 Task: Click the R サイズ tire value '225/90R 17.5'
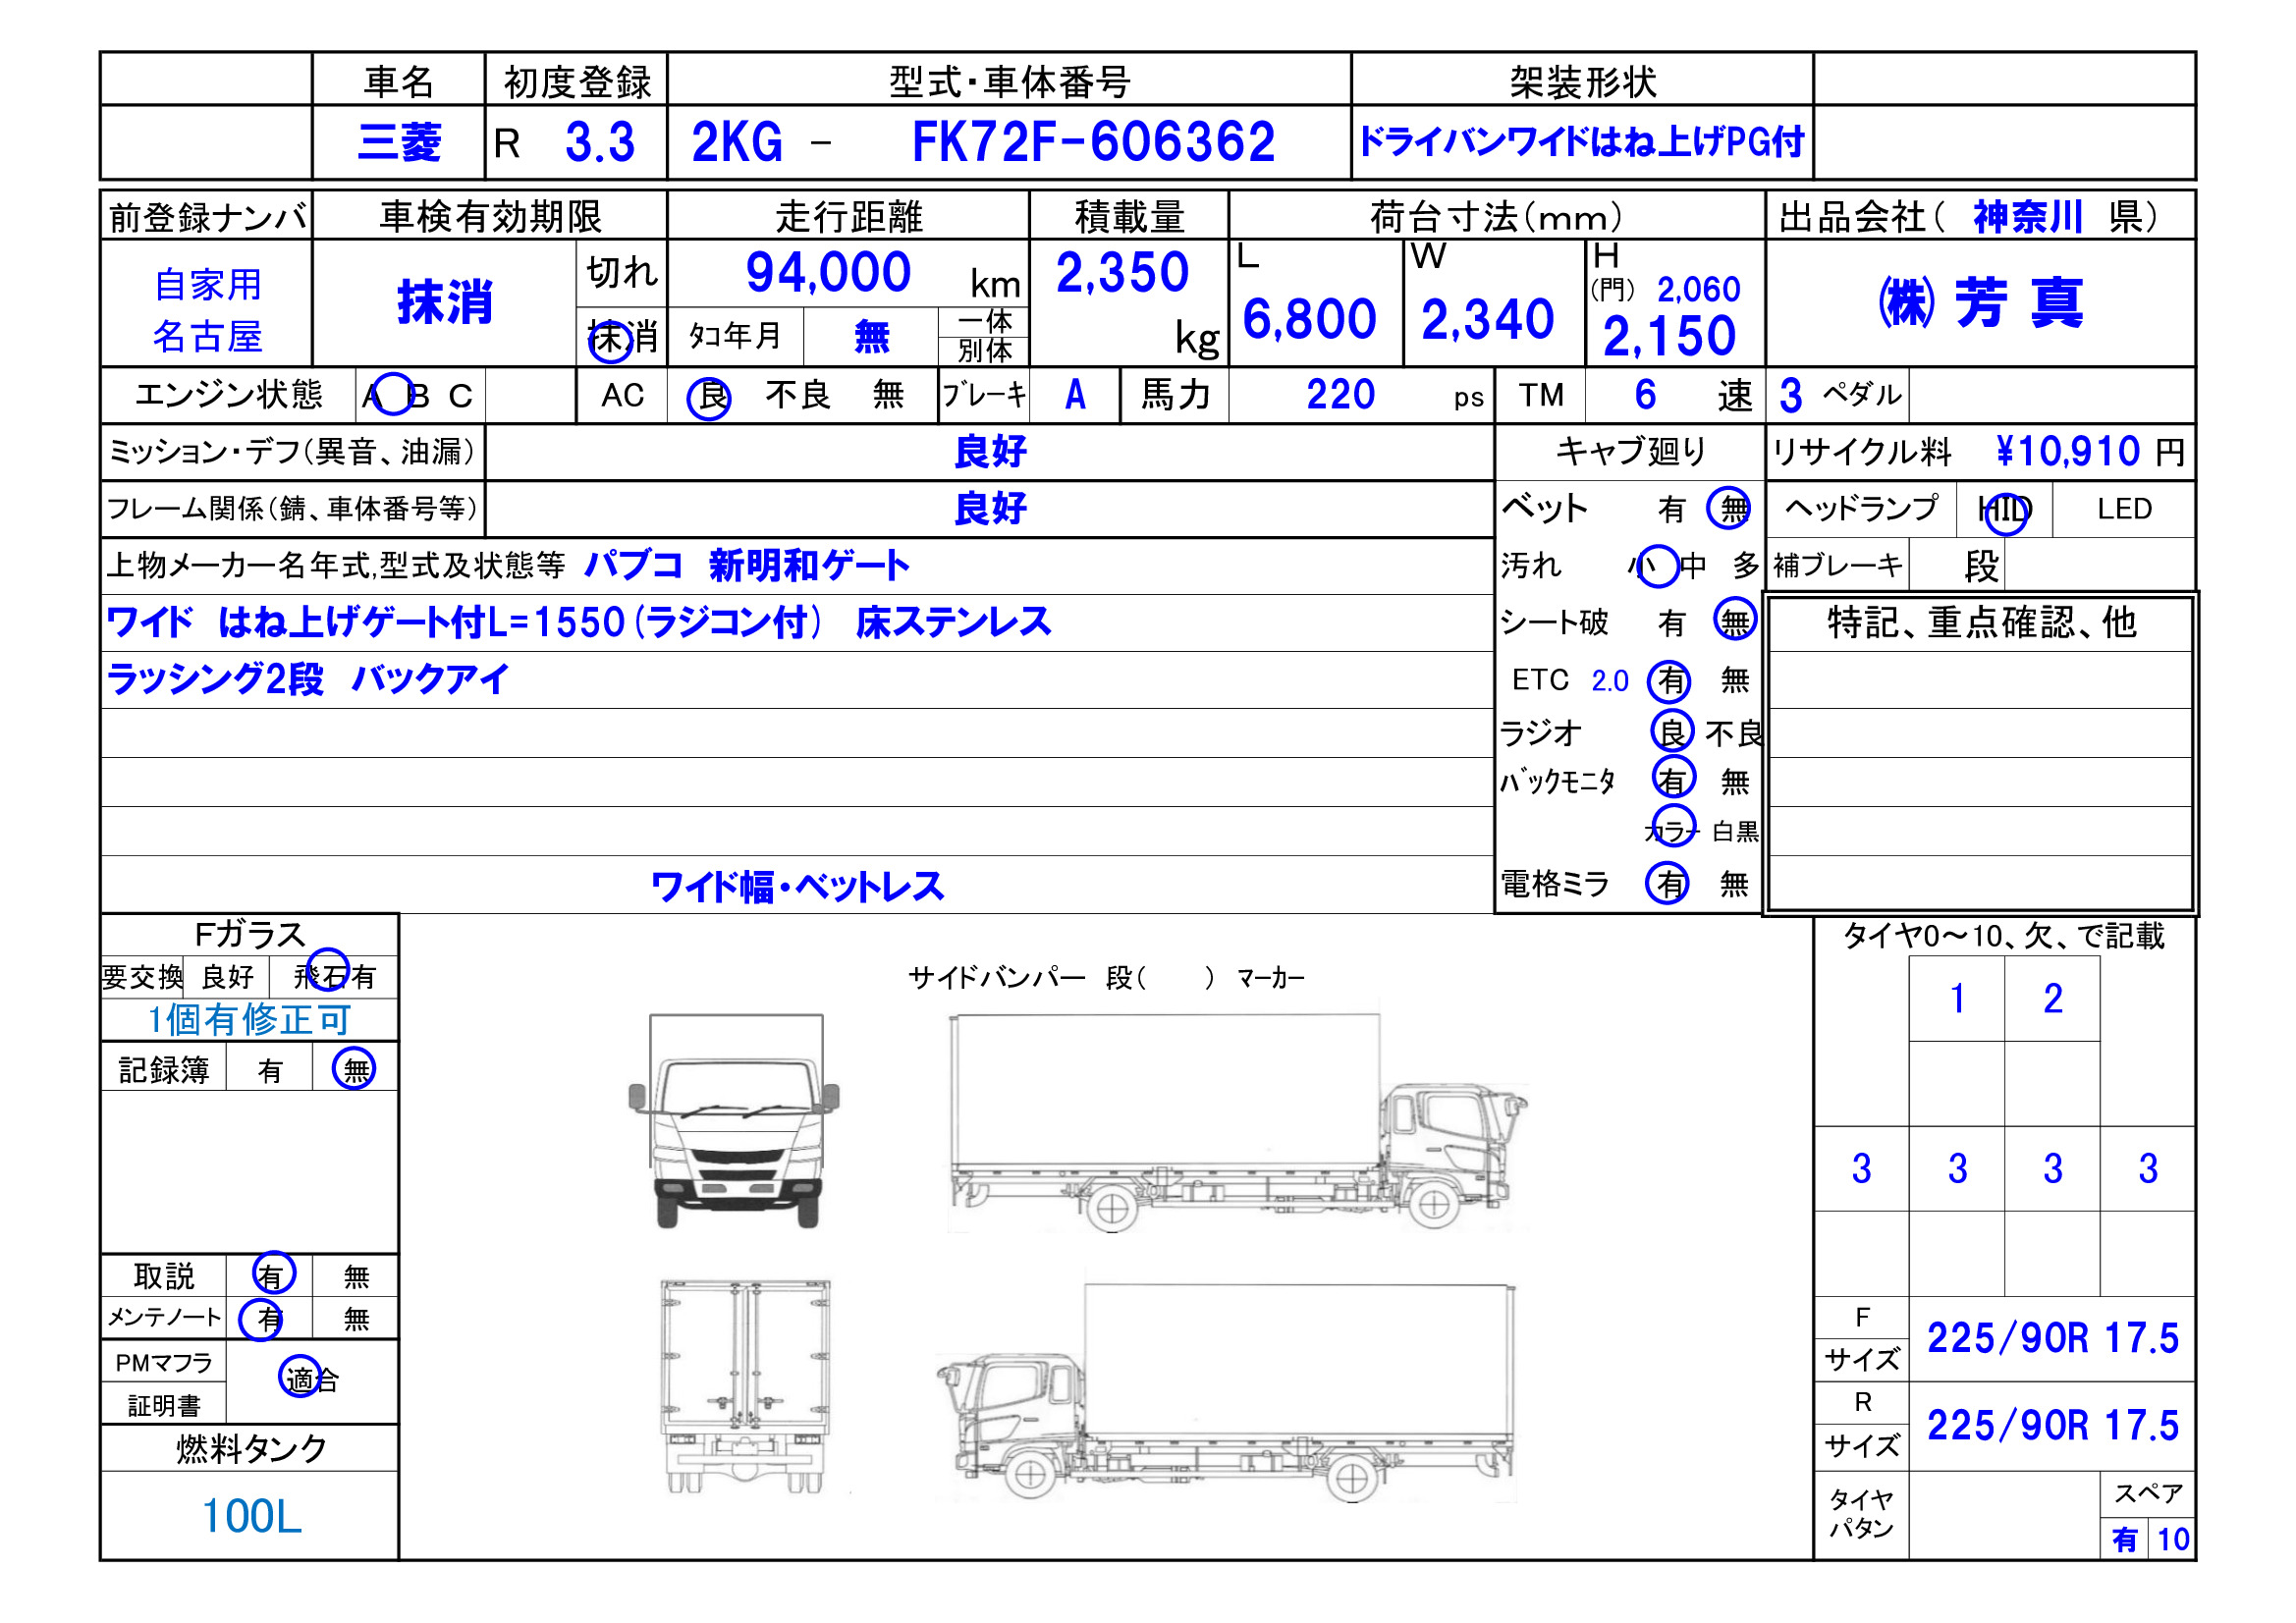pyautogui.click(x=2053, y=1425)
